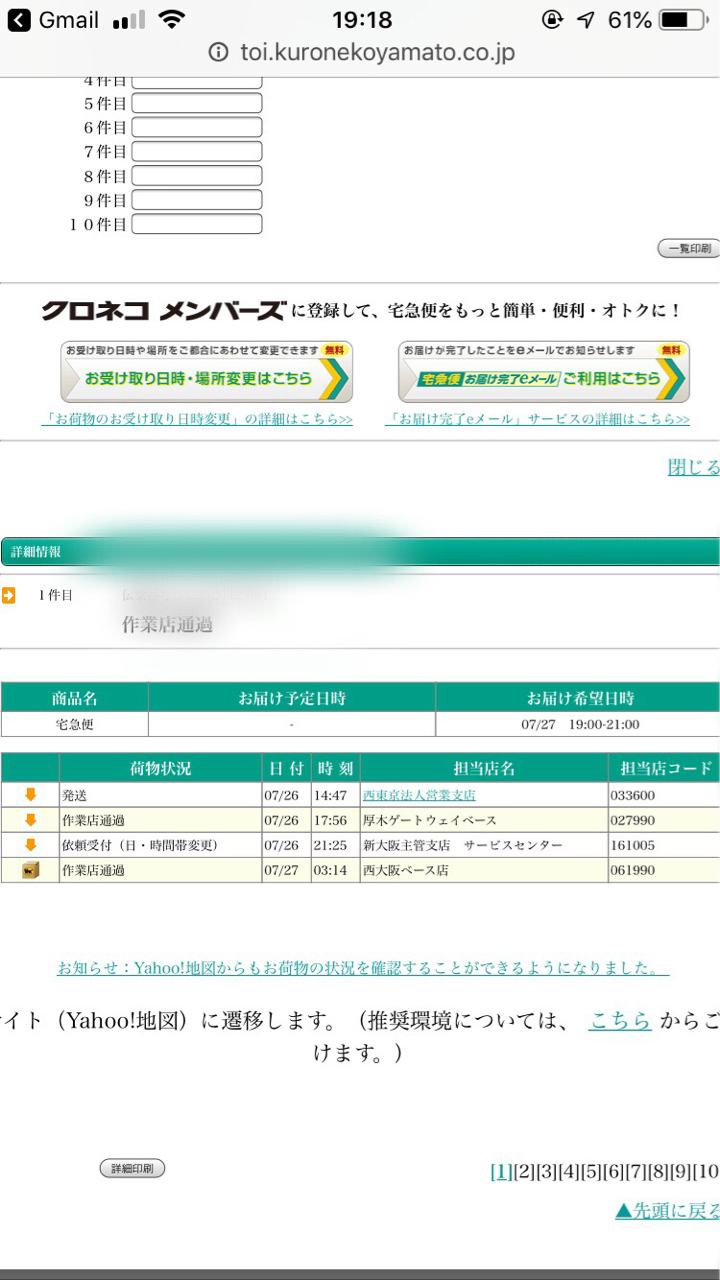Click the 閉じる link

click(x=694, y=467)
